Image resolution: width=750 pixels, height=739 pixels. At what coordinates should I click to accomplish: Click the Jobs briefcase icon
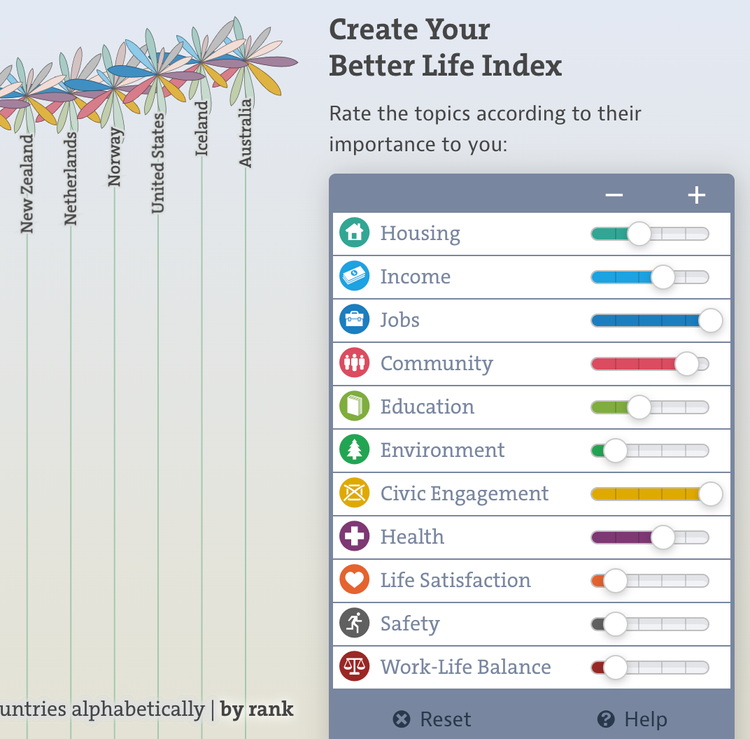pyautogui.click(x=354, y=319)
